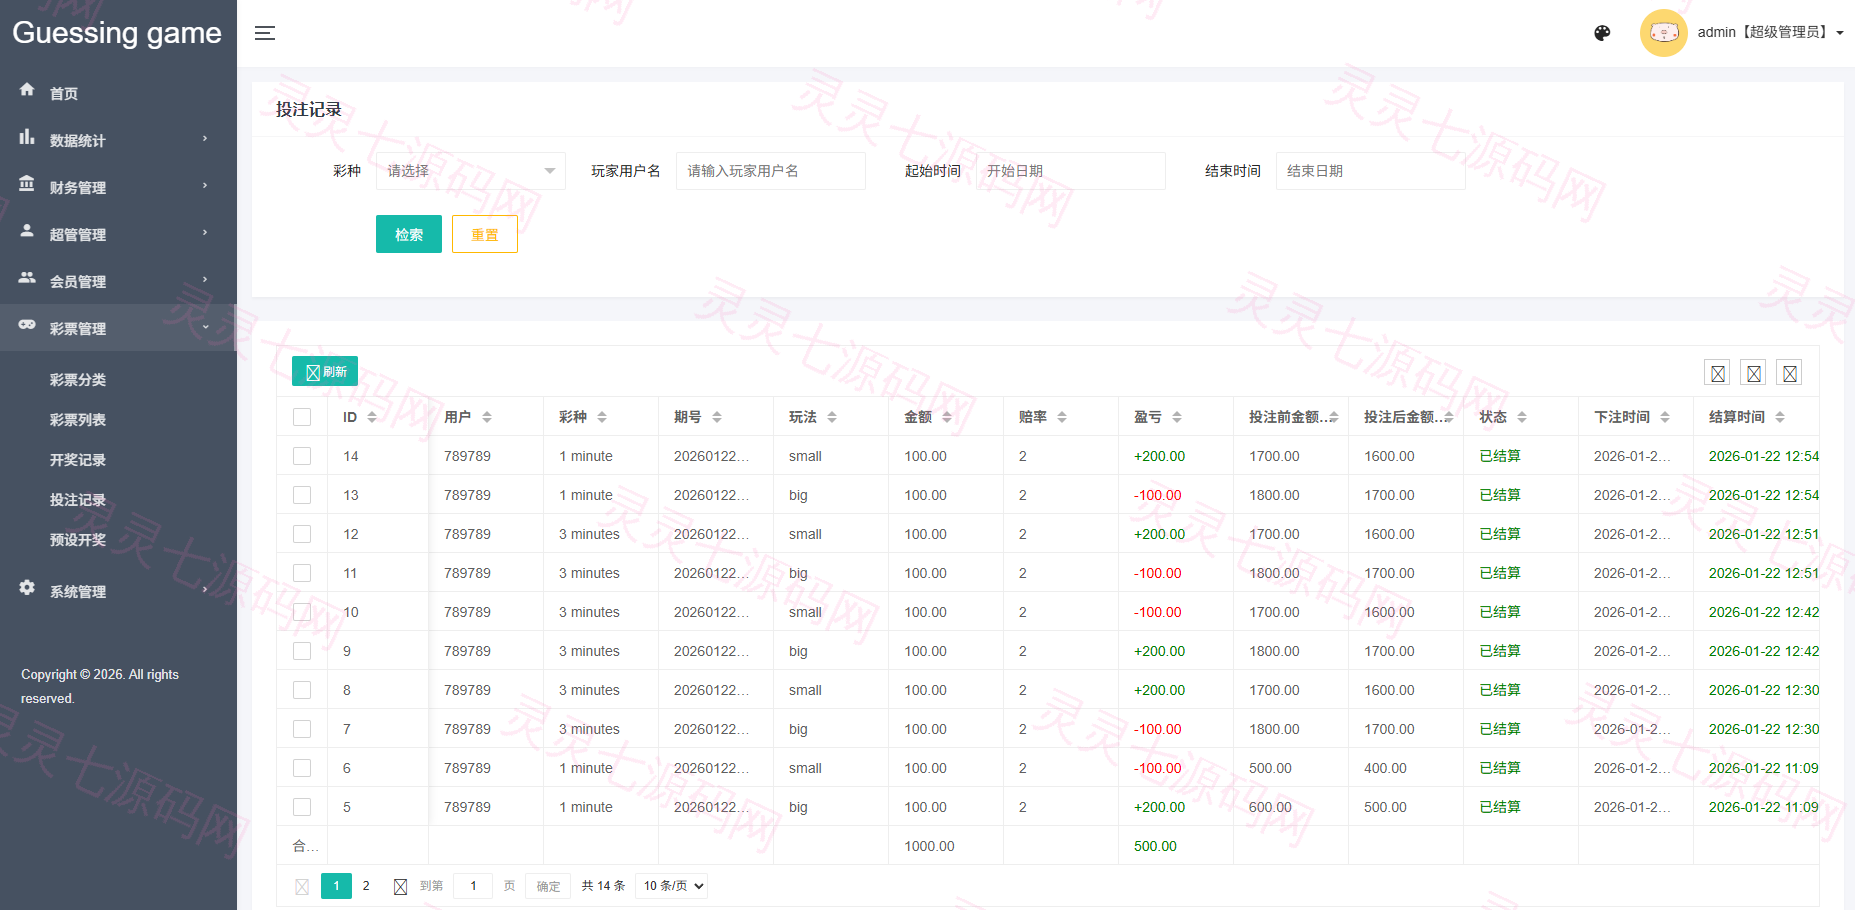Click the home icon beside 首页
Image resolution: width=1855 pixels, height=910 pixels.
[27, 90]
